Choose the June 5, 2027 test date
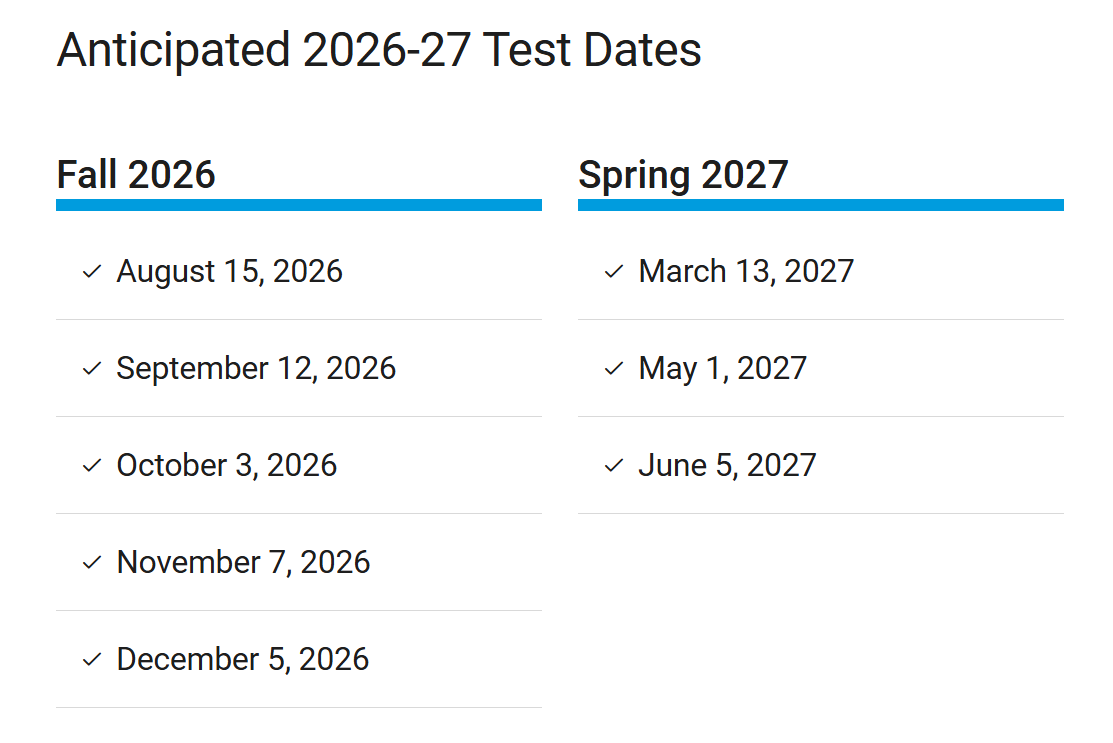This screenshot has height=743, width=1113. tap(727, 465)
